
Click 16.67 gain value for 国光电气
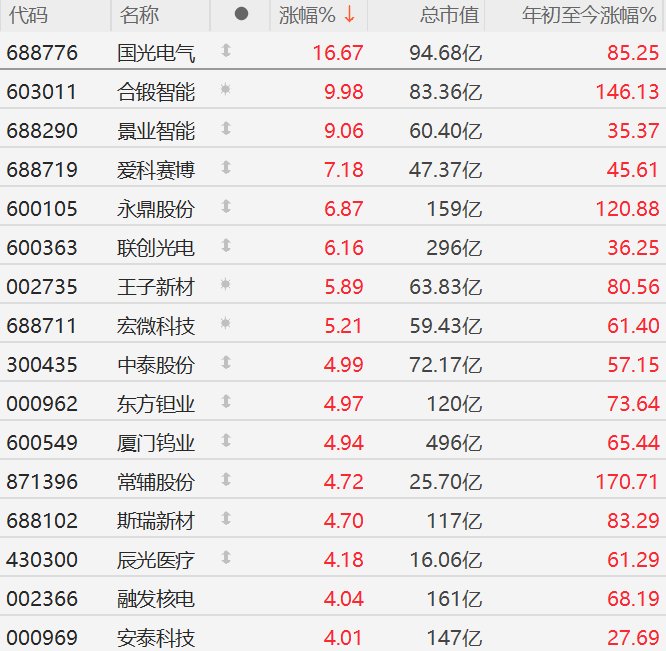click(338, 54)
